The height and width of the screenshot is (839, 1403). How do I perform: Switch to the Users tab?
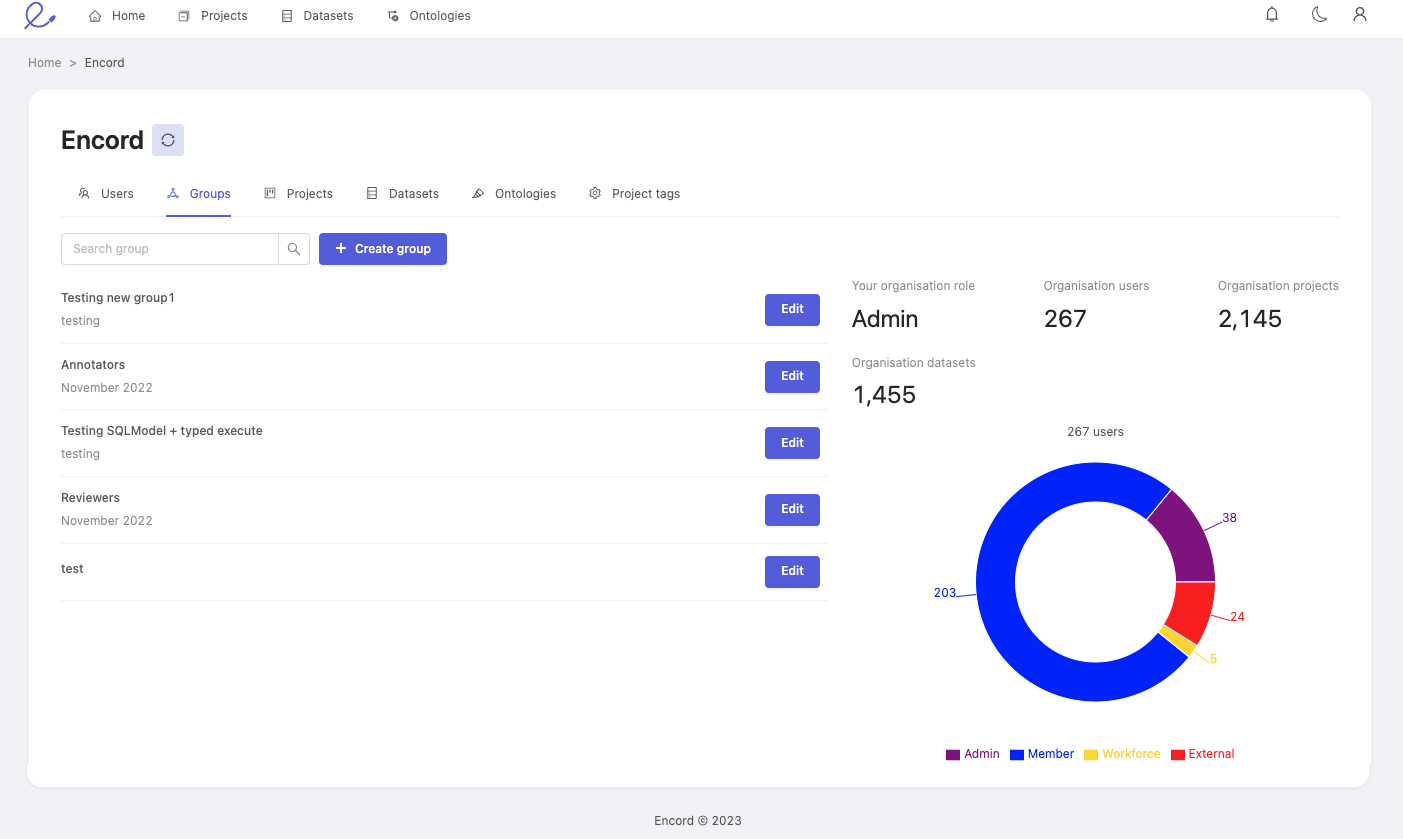pyautogui.click(x=106, y=194)
